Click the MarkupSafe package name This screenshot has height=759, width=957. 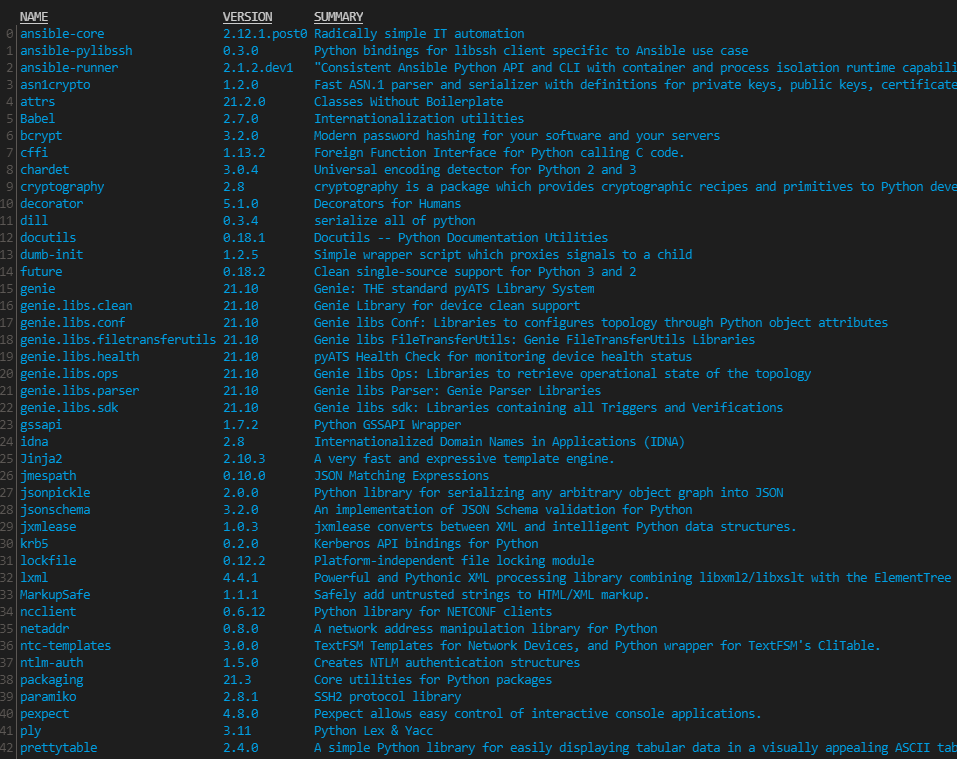[x=55, y=595]
